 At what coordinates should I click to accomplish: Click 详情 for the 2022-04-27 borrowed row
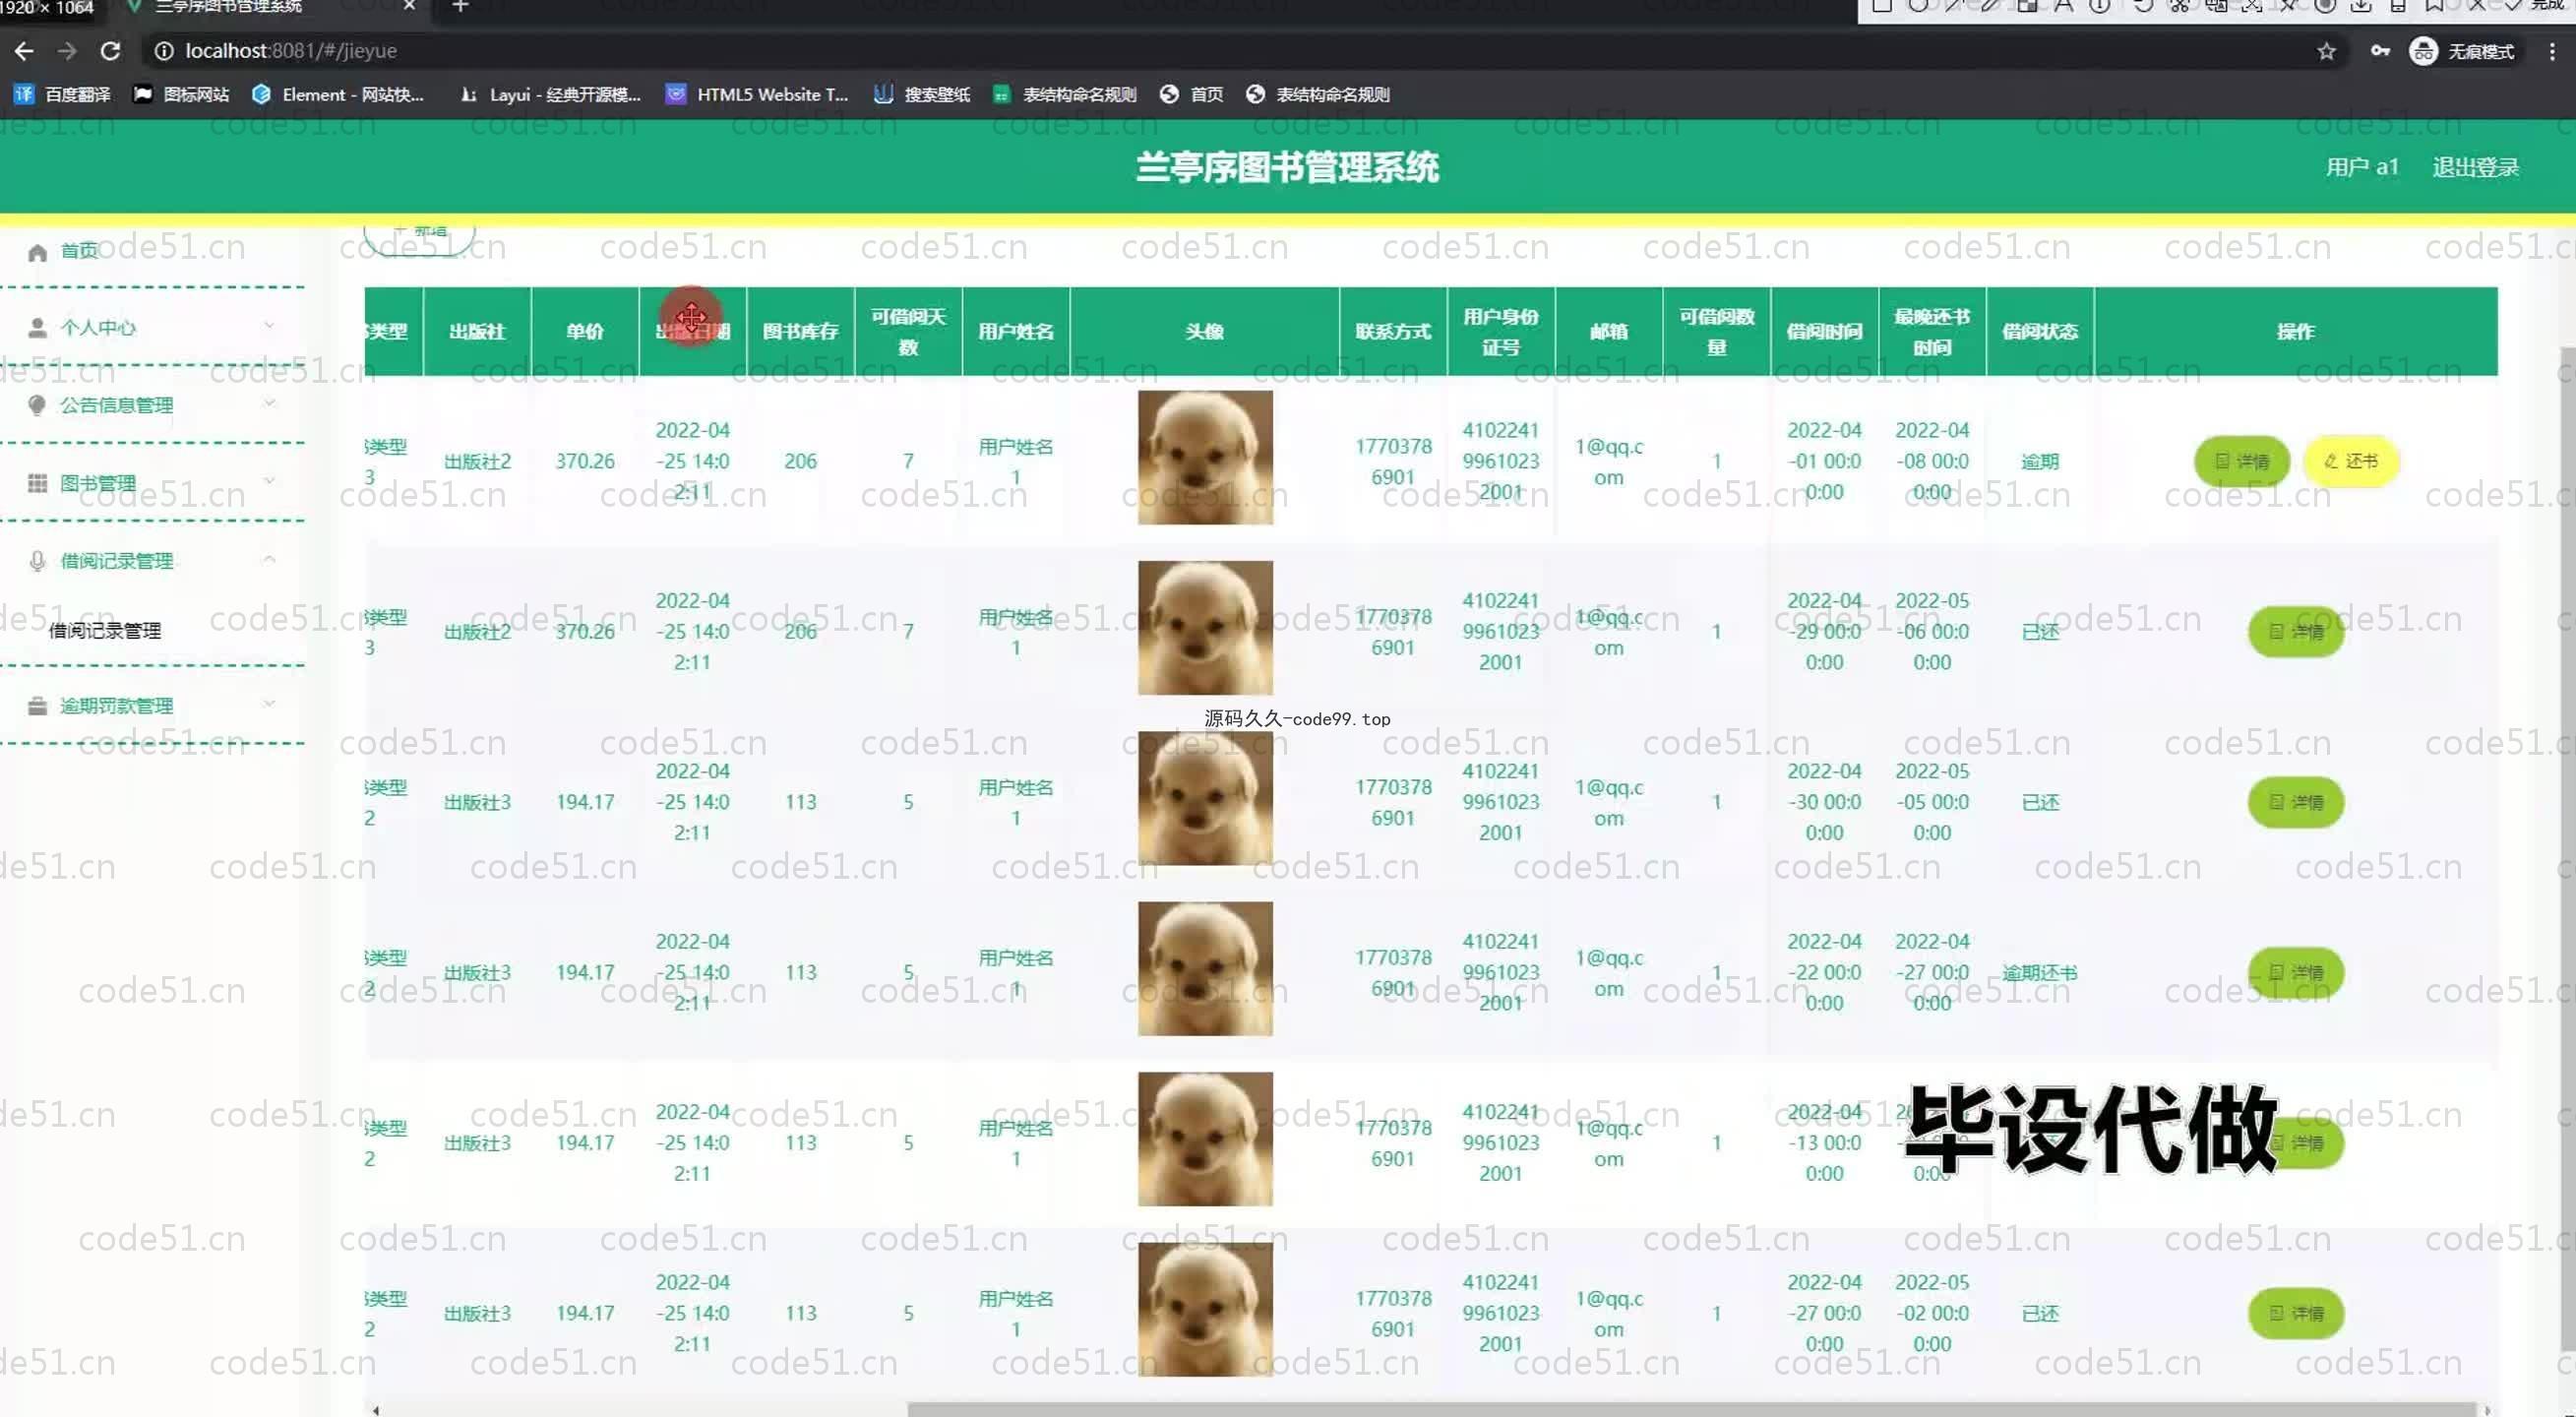[2296, 1313]
